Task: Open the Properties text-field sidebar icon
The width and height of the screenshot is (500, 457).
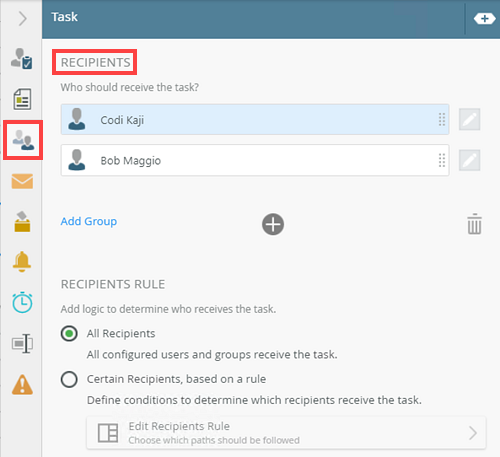Action: click(x=22, y=343)
